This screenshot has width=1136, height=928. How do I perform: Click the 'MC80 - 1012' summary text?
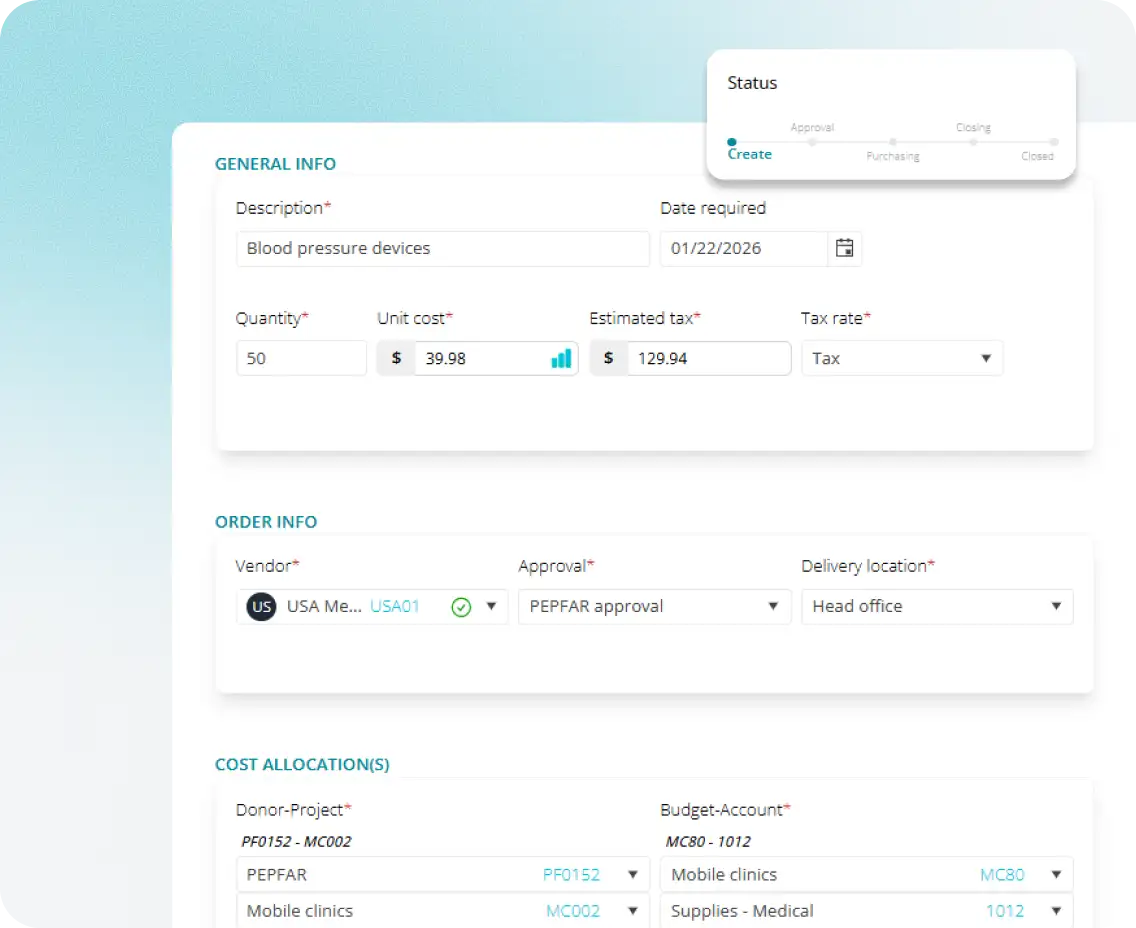point(708,842)
